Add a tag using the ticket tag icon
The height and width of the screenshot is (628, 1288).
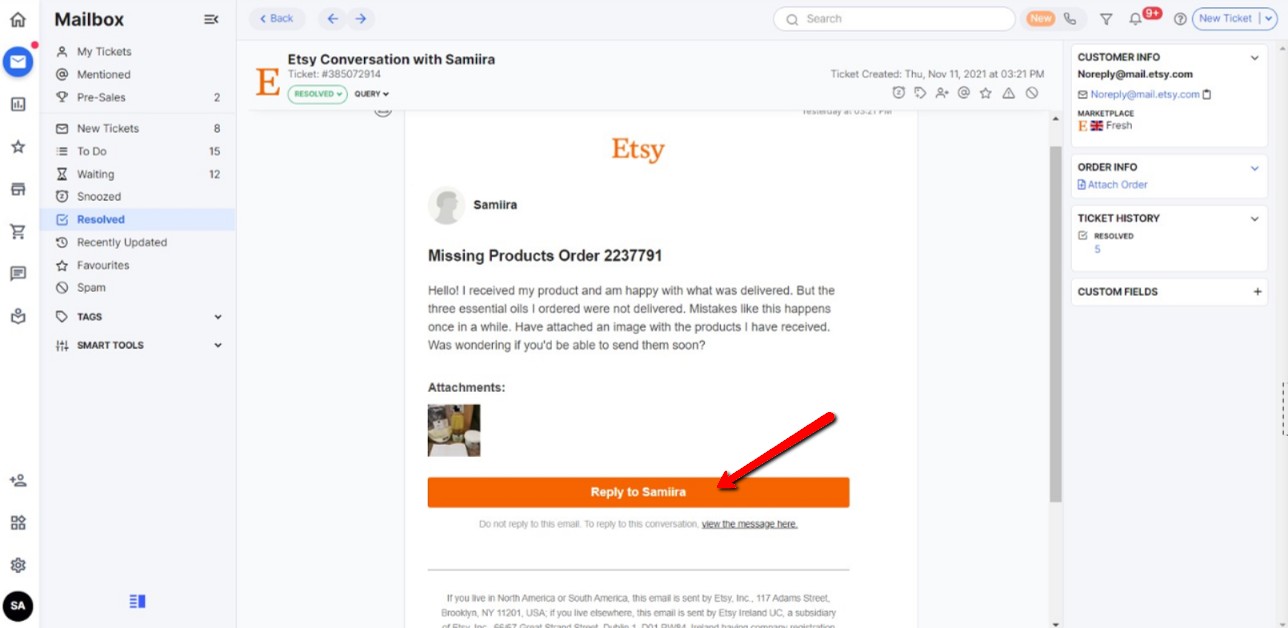coord(920,93)
